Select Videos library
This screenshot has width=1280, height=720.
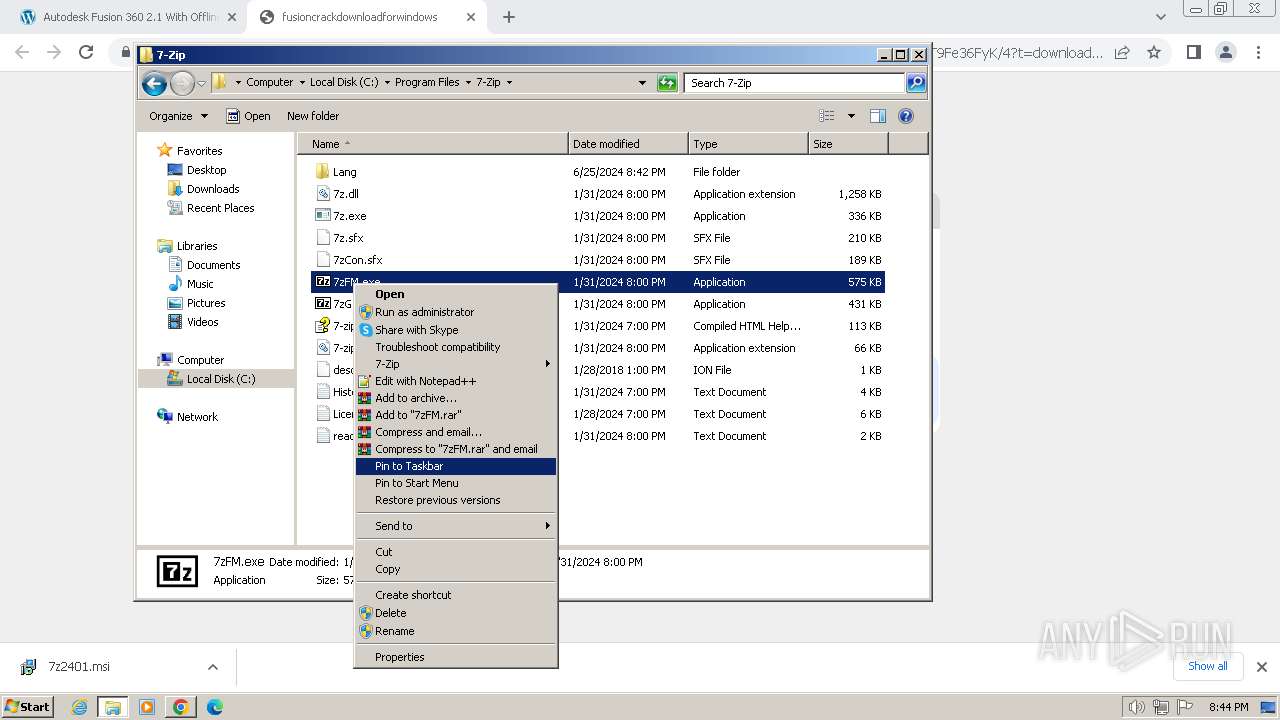(x=202, y=322)
